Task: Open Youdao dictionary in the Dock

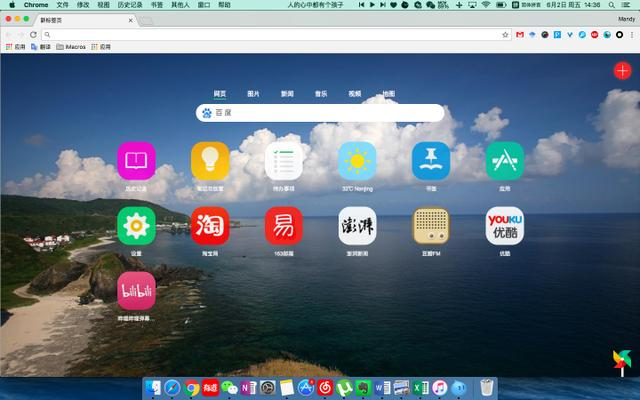Action: click(x=210, y=388)
